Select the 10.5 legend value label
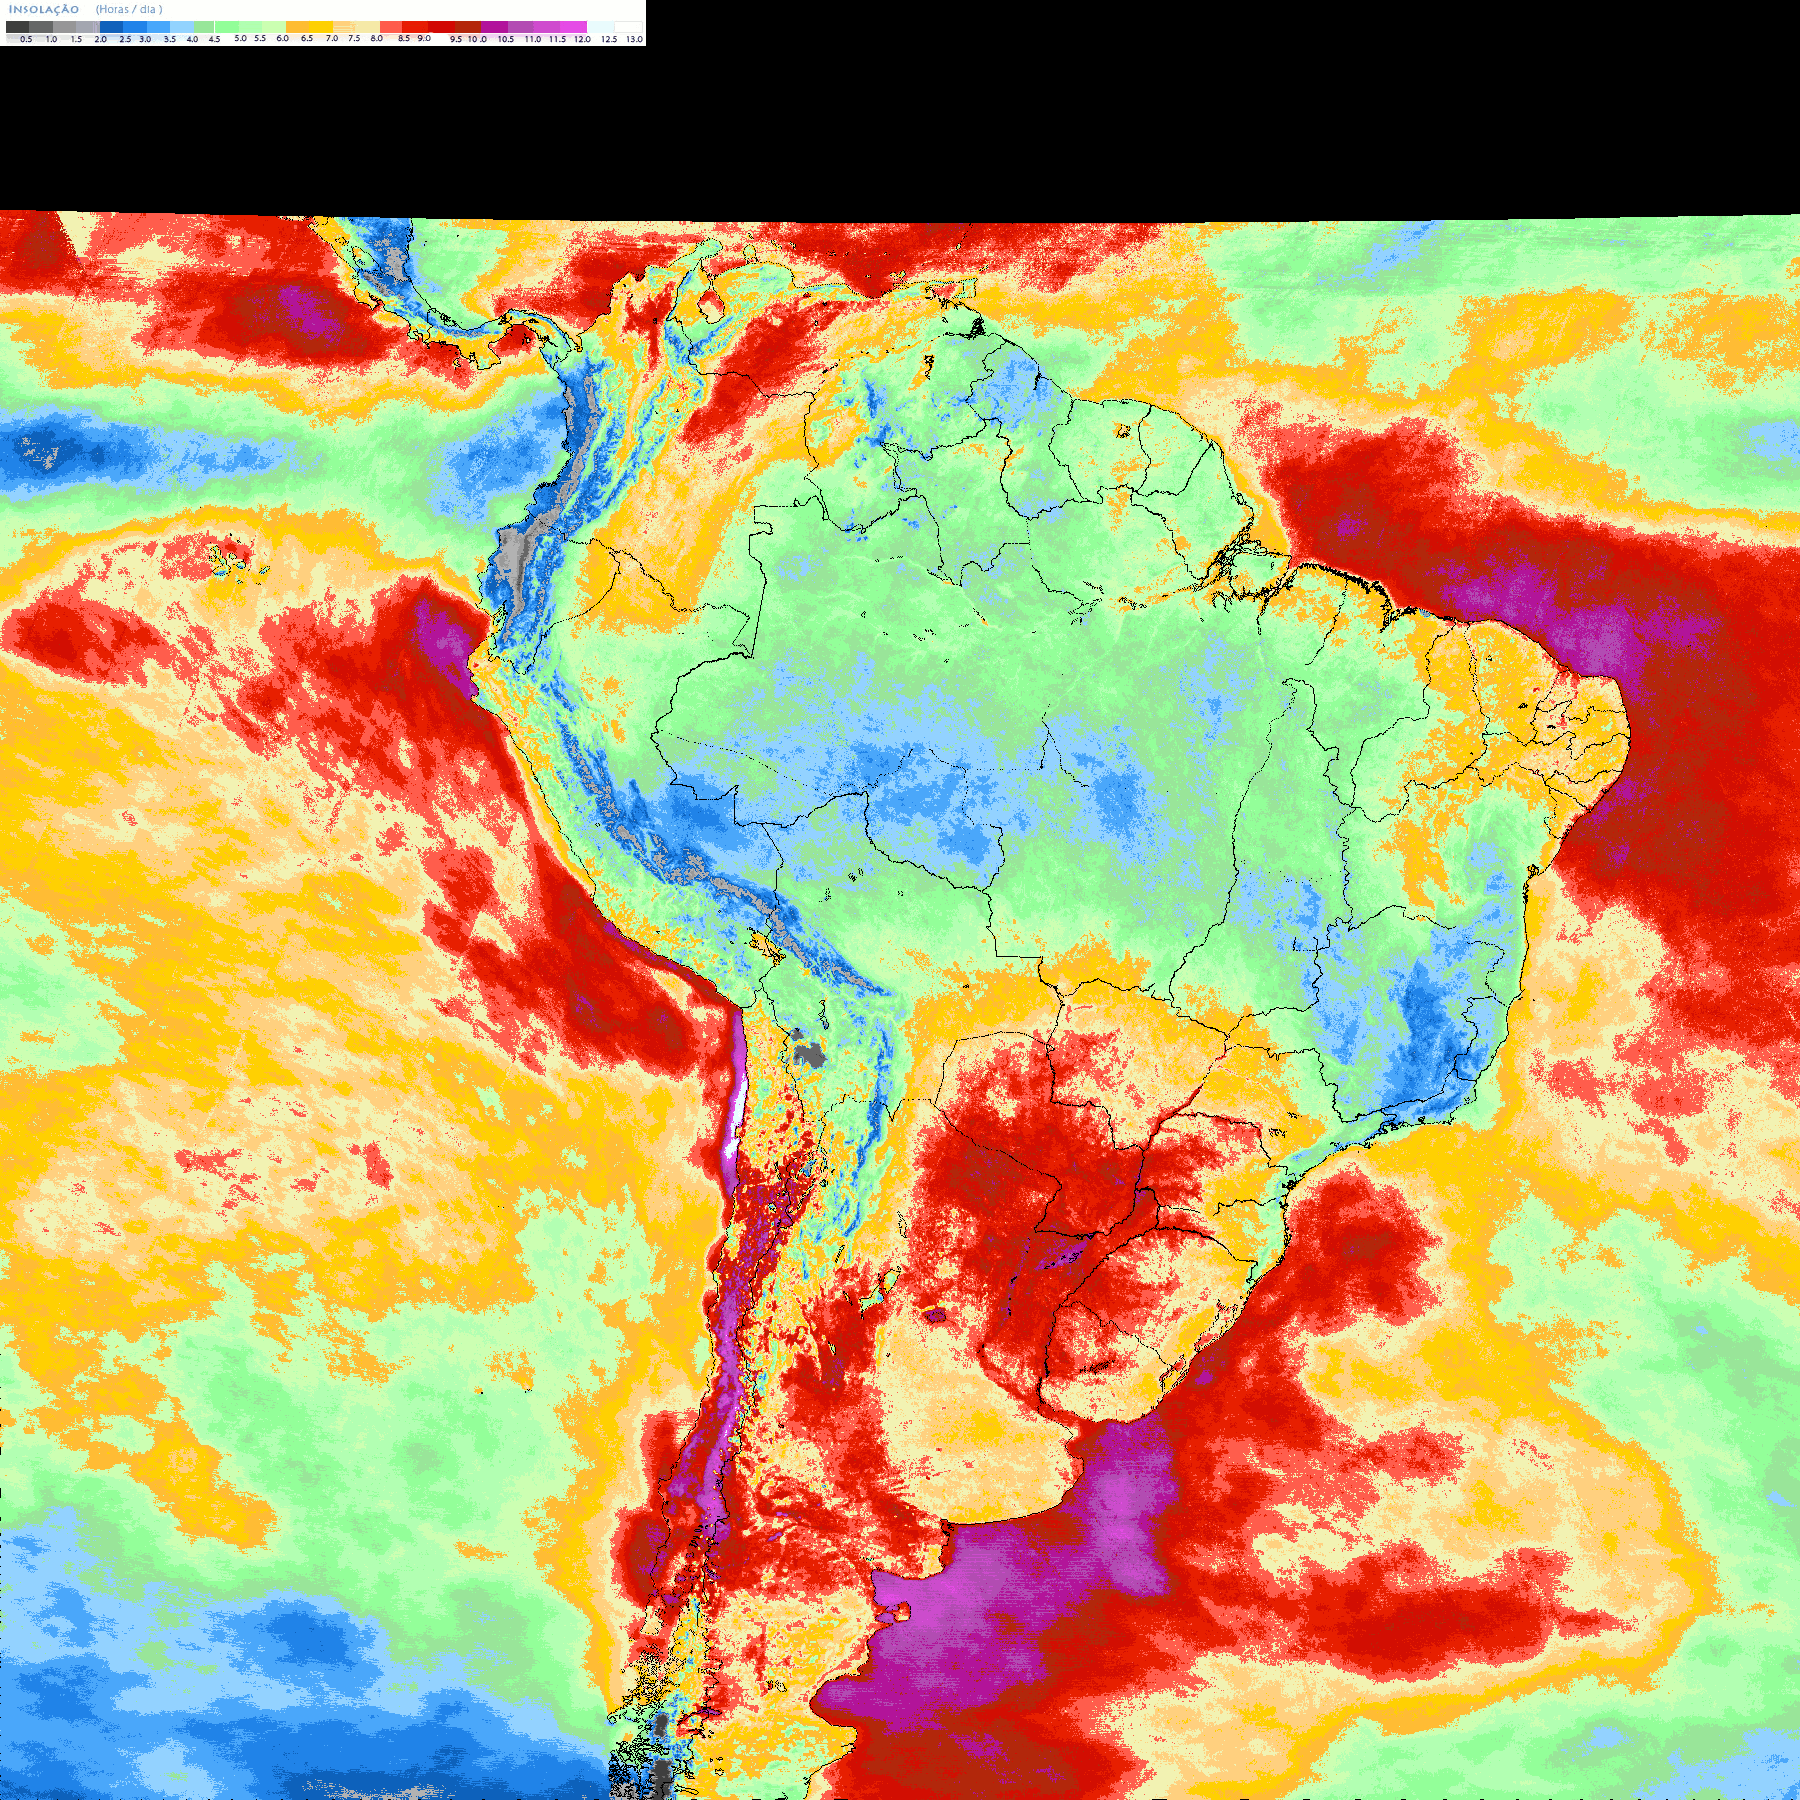Image resolution: width=1800 pixels, height=1800 pixels. point(506,39)
